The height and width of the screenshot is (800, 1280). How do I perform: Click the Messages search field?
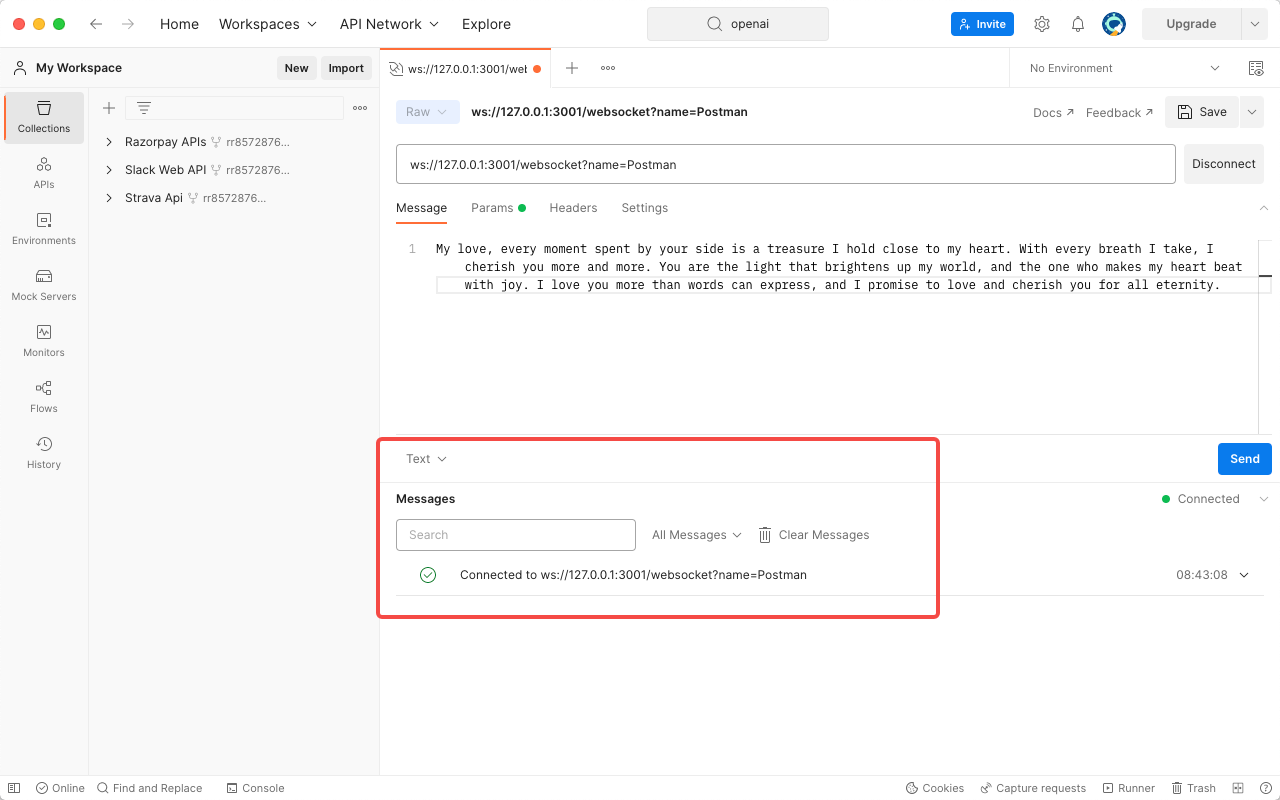tap(515, 534)
